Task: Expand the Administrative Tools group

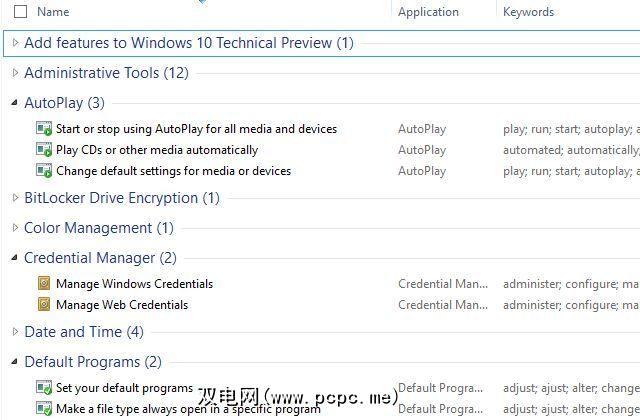Action: pos(15,73)
